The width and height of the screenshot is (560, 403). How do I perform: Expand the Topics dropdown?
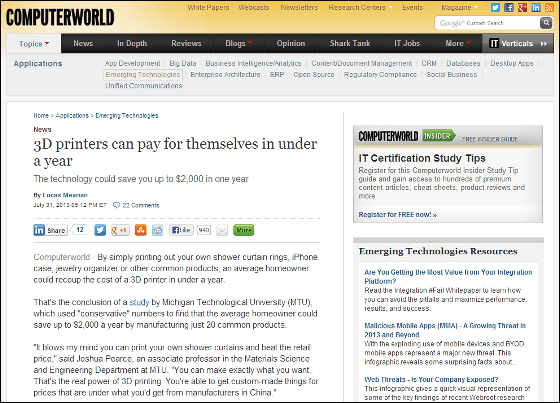34,44
